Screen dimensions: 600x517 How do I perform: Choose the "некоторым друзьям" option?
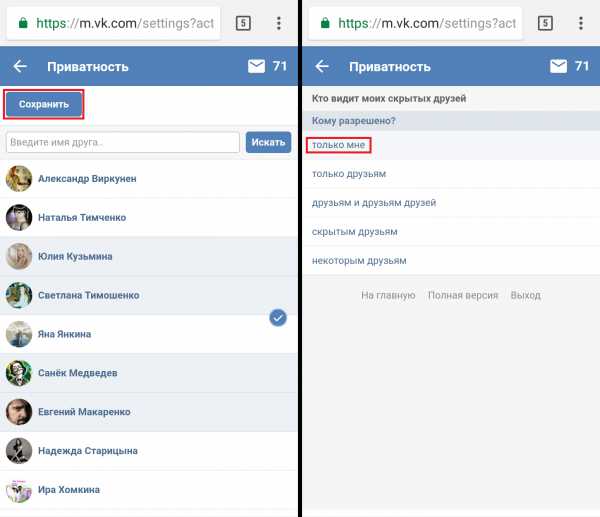[359, 261]
